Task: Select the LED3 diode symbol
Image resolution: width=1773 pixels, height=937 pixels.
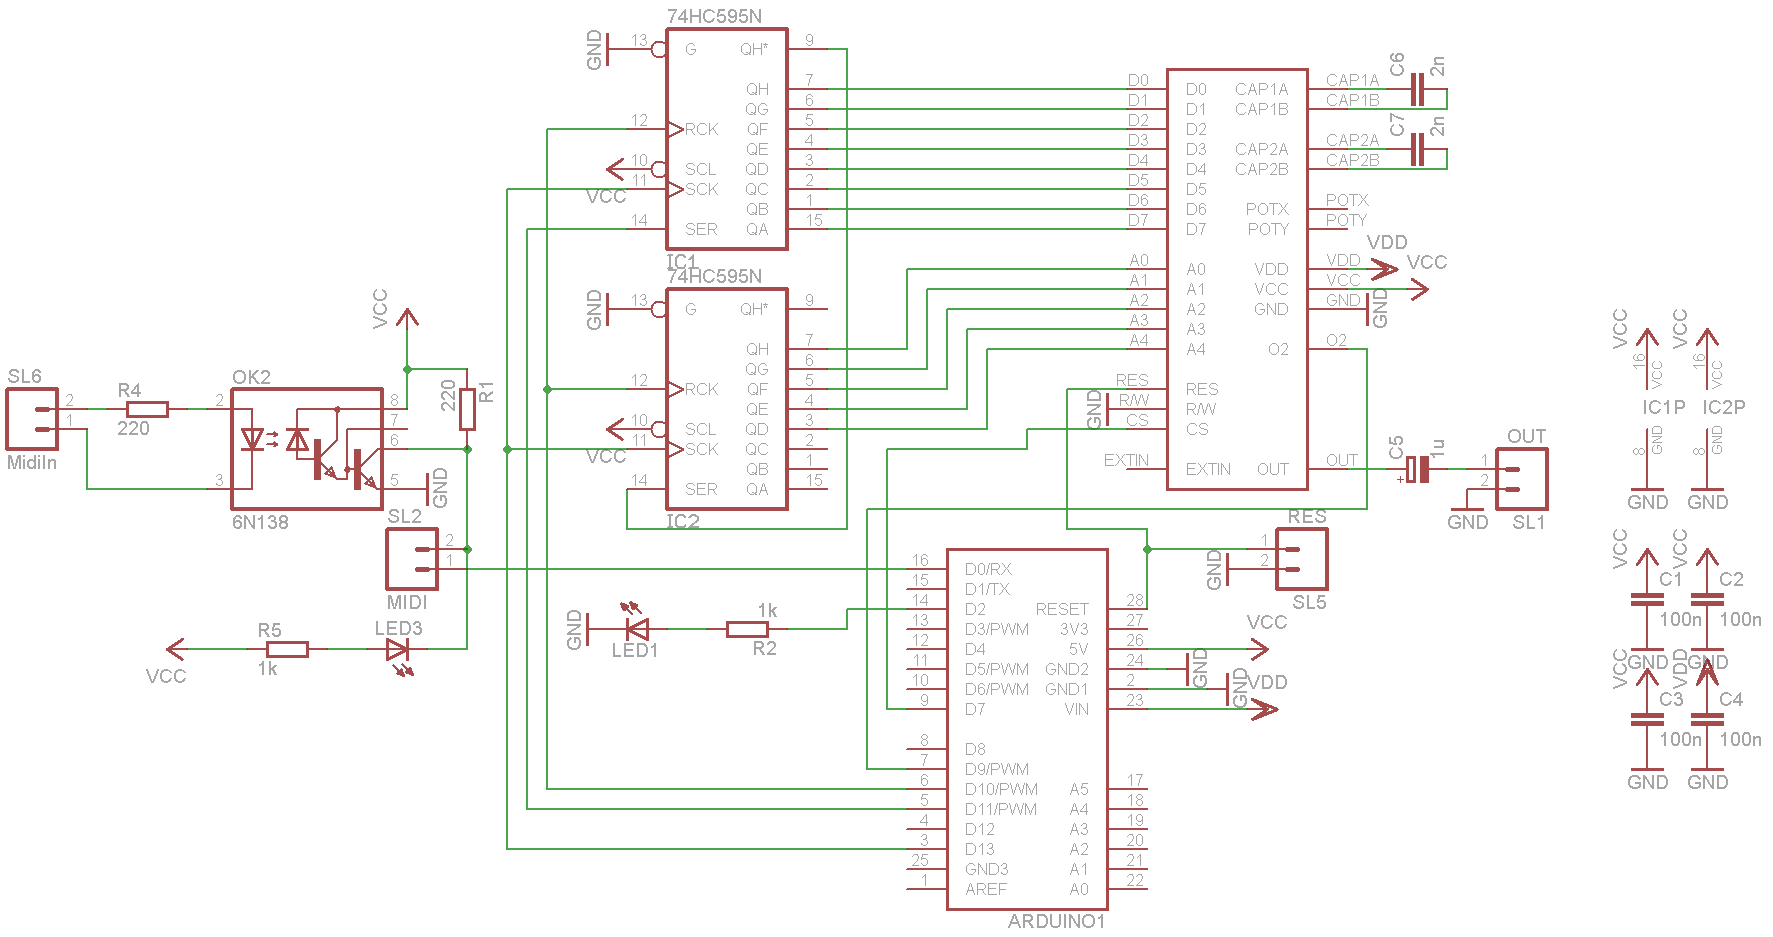Action: point(398,649)
